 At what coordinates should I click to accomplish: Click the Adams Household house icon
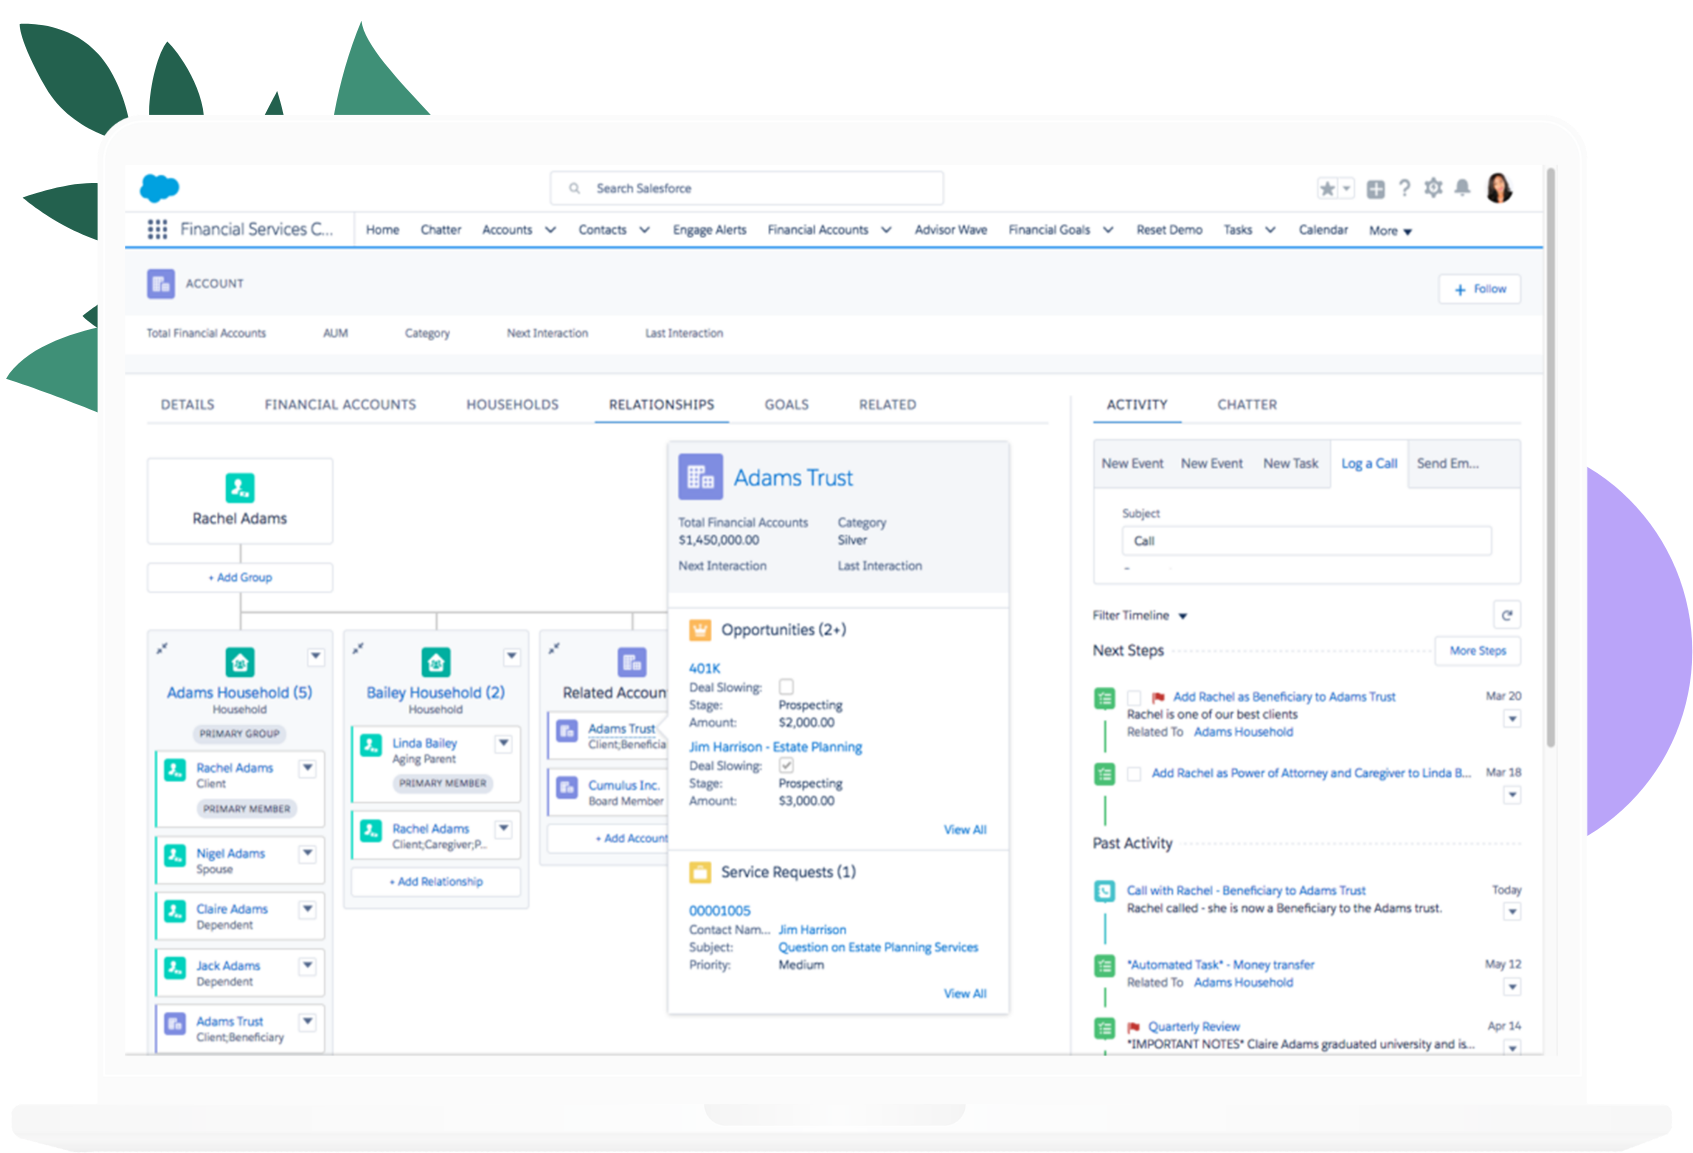click(240, 662)
